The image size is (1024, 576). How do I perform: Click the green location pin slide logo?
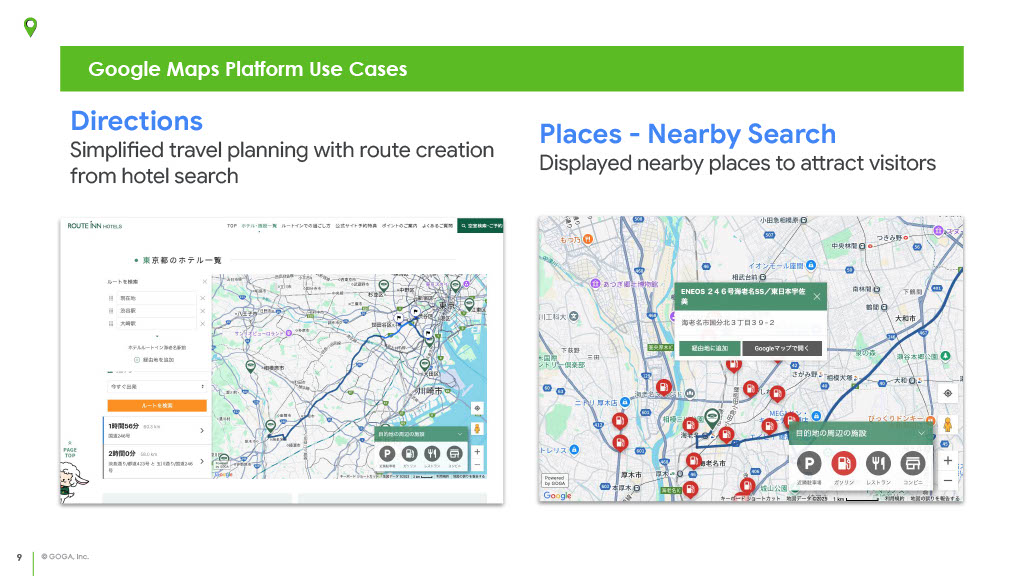coord(30,27)
